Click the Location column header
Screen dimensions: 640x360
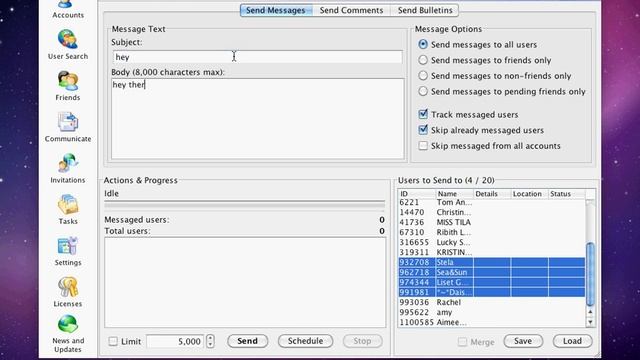(530, 194)
